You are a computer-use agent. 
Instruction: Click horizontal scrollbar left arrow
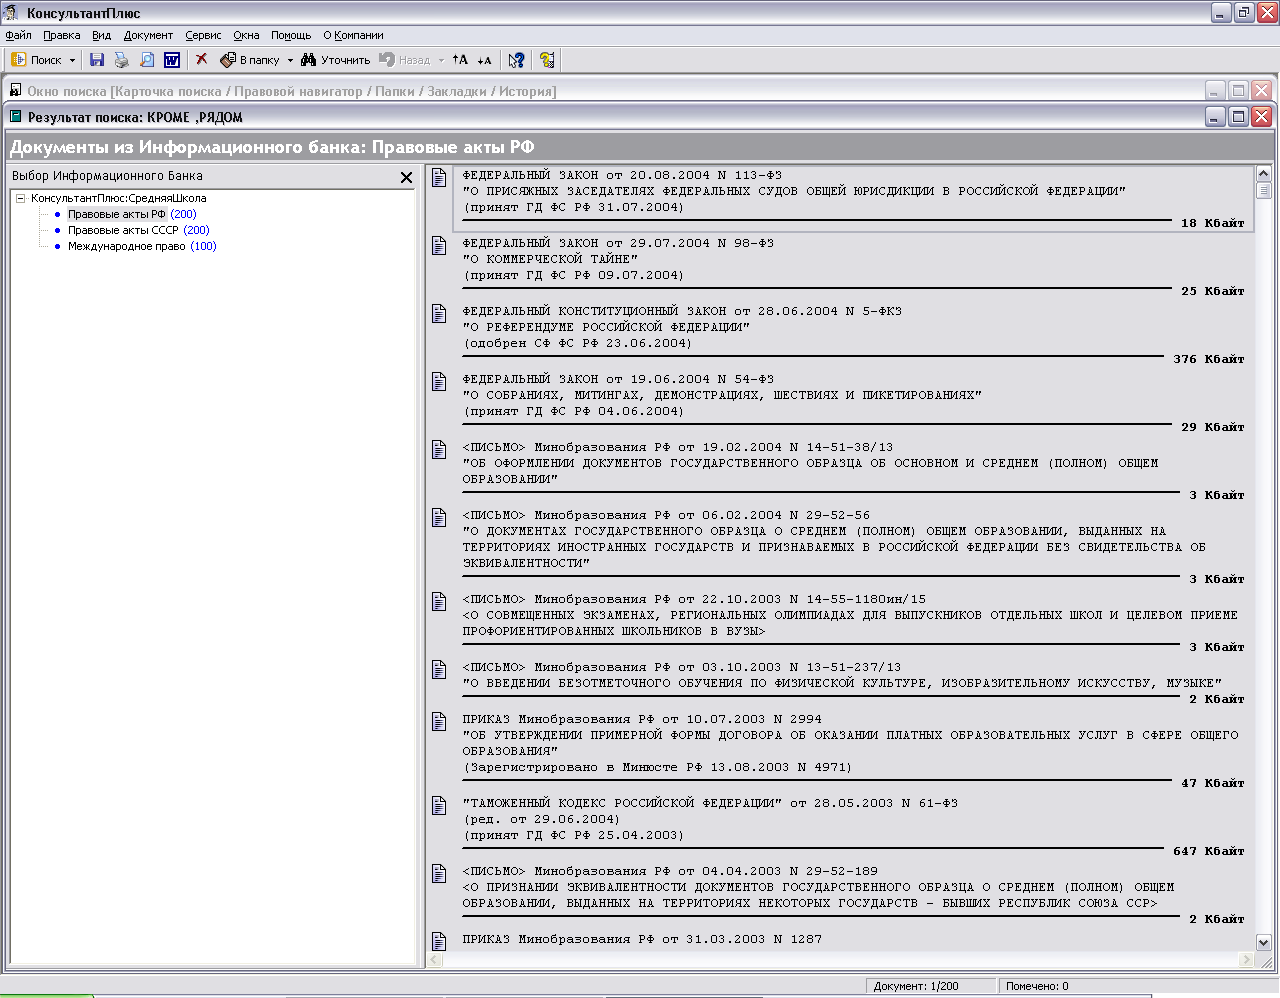pos(435,960)
